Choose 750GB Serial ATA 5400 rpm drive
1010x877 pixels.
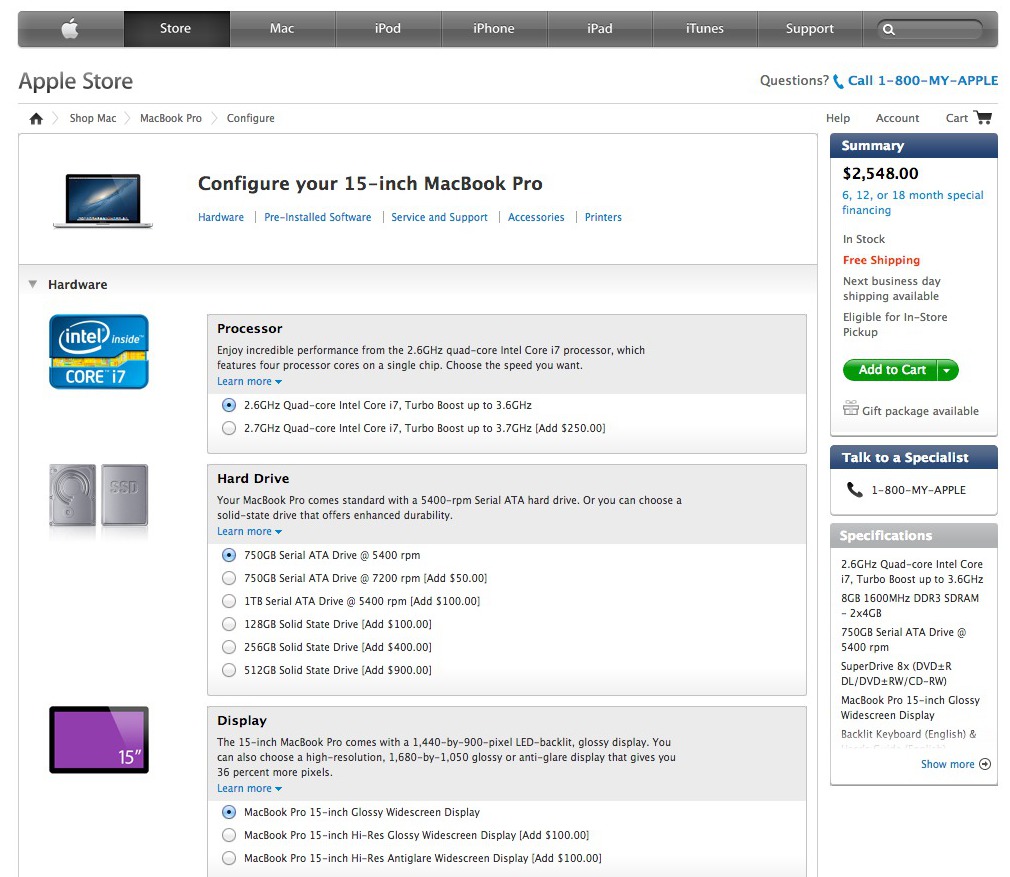[229, 555]
